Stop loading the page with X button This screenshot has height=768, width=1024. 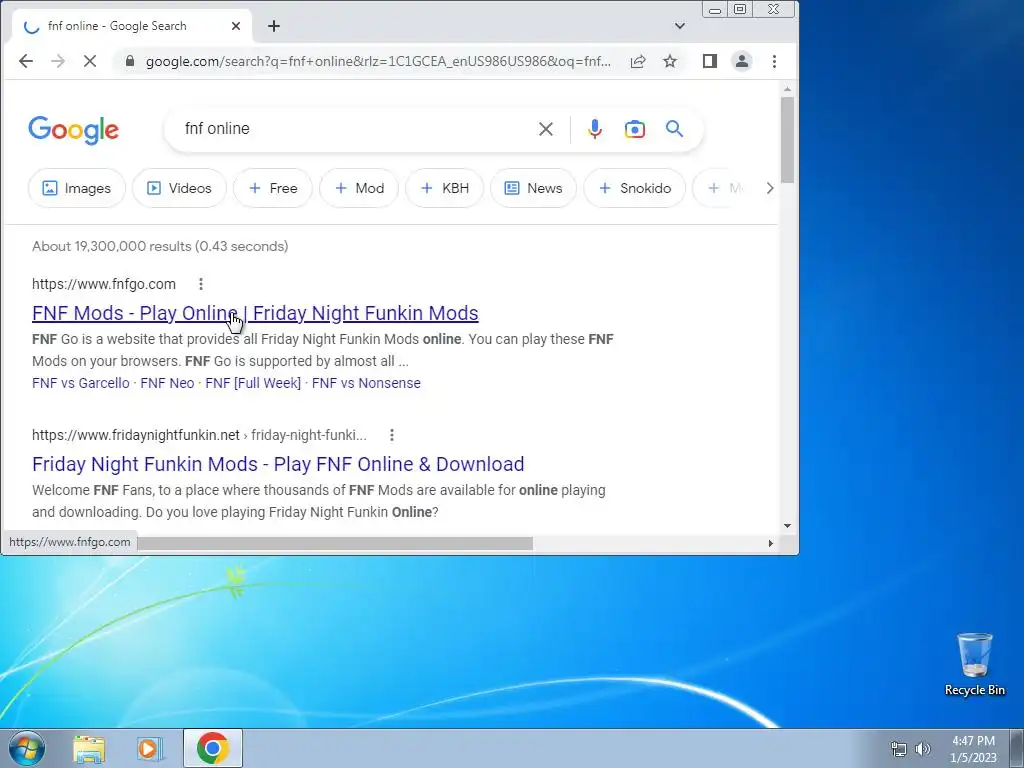89,61
